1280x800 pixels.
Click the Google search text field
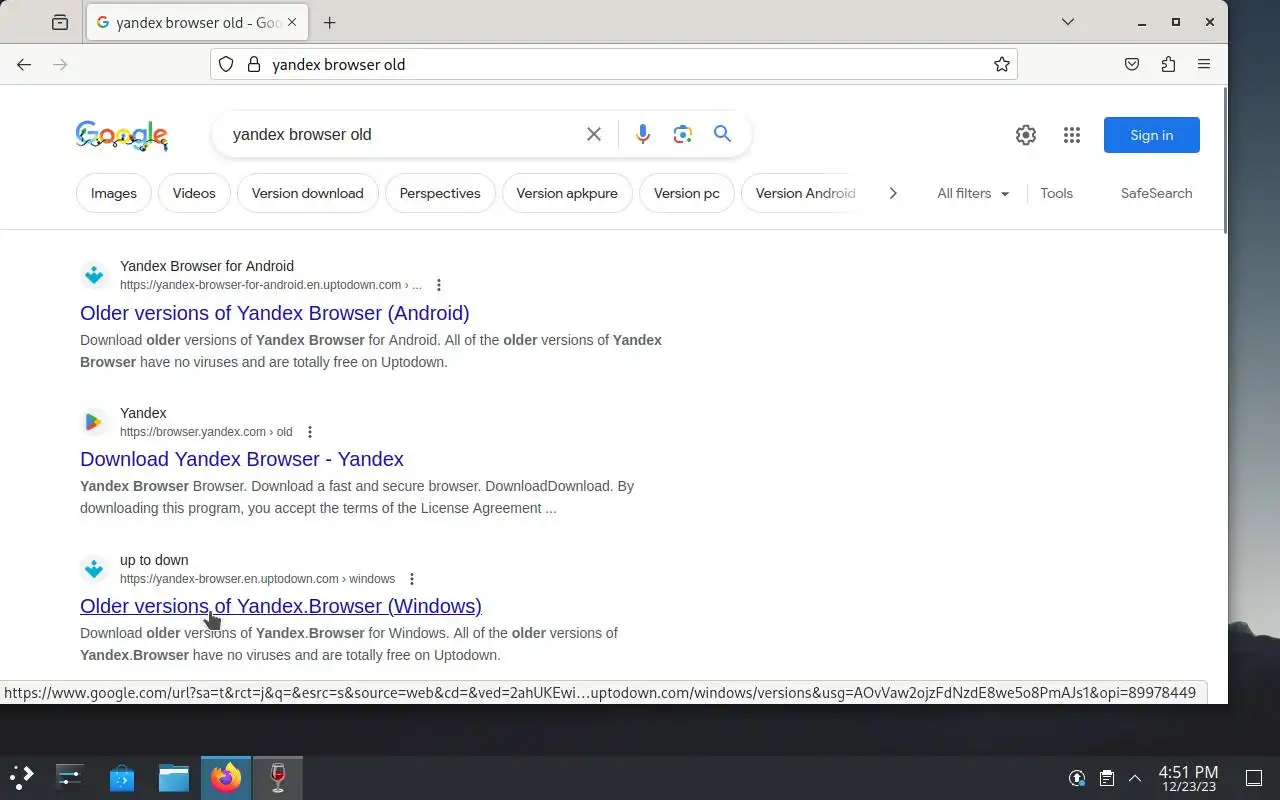click(400, 134)
